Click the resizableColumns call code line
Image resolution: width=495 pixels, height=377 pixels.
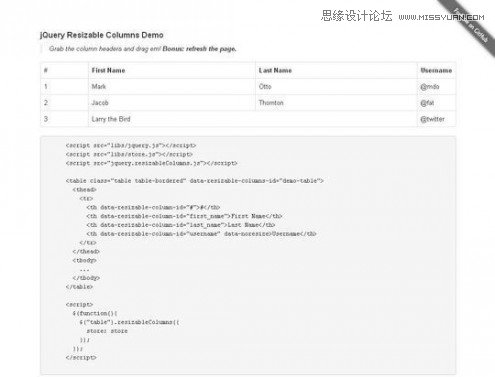click(x=129, y=322)
